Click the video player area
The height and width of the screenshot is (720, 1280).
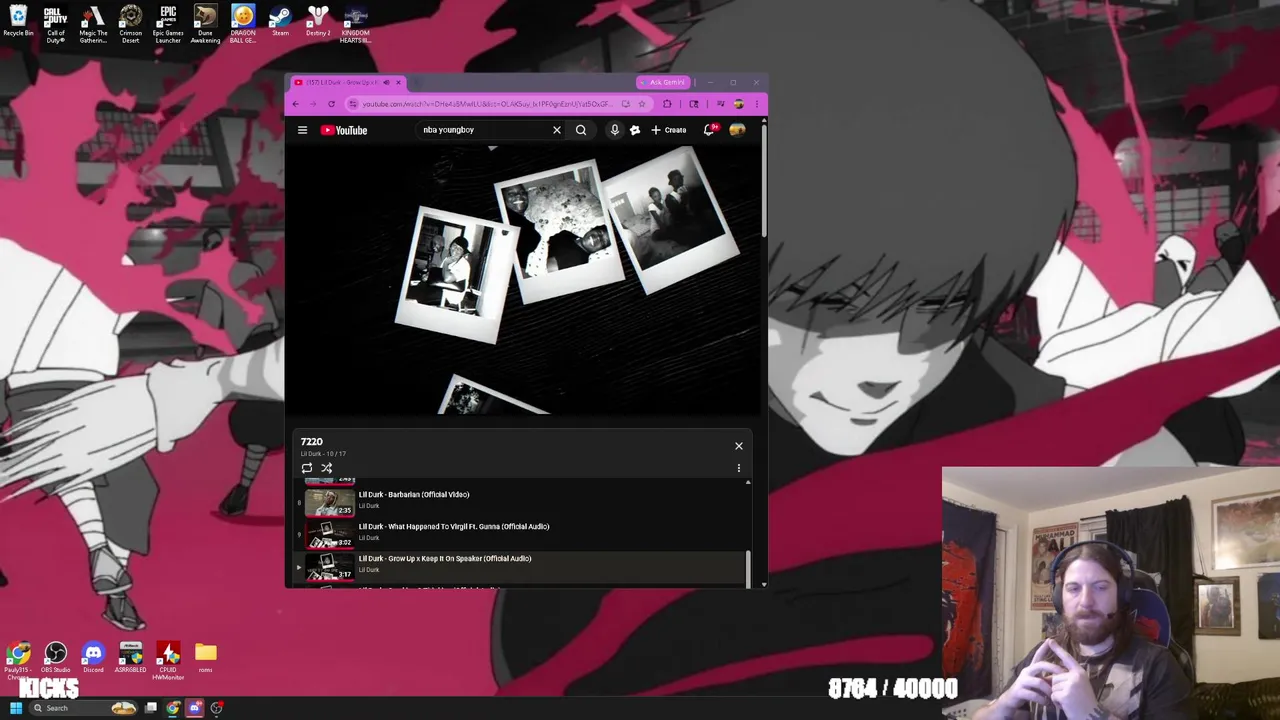click(x=523, y=280)
